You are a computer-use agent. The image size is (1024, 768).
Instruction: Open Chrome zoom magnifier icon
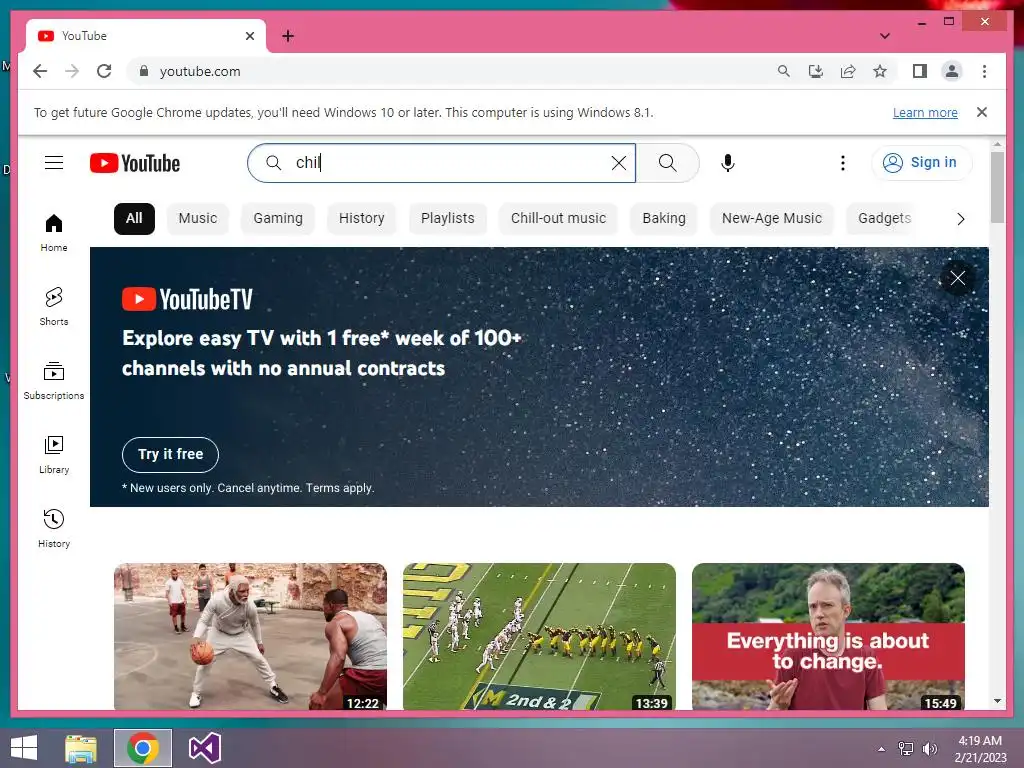click(x=784, y=71)
